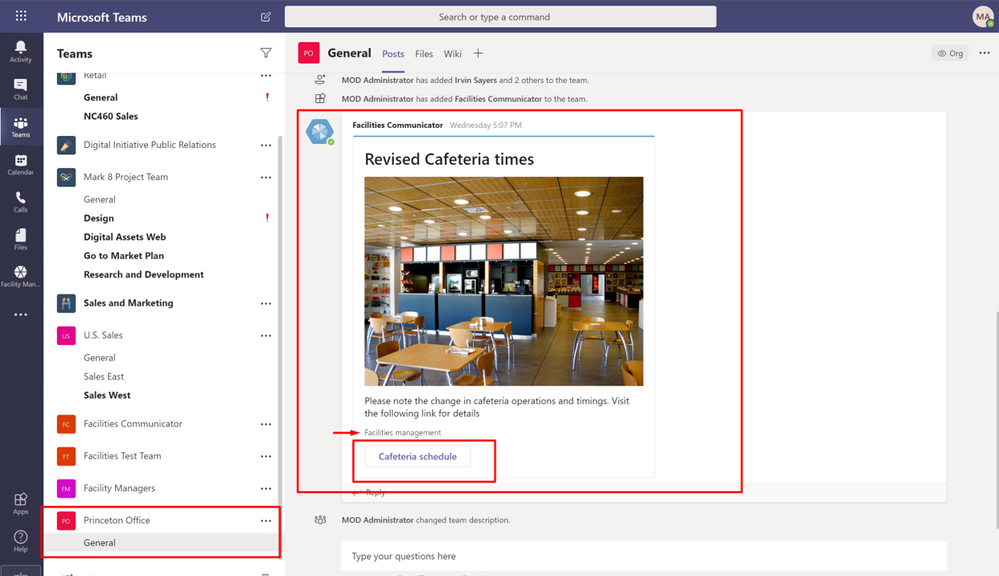Viewport: 999px width, 576px height.
Task: Open more options for Facilities Test Team
Action: click(x=266, y=456)
